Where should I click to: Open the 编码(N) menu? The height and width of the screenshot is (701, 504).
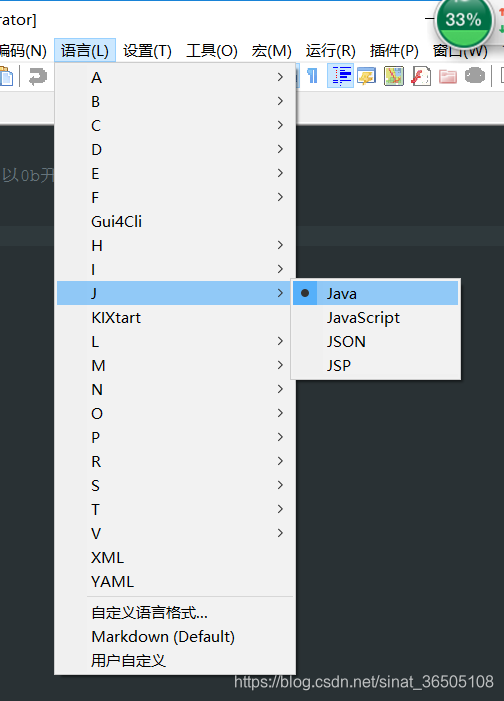23,51
